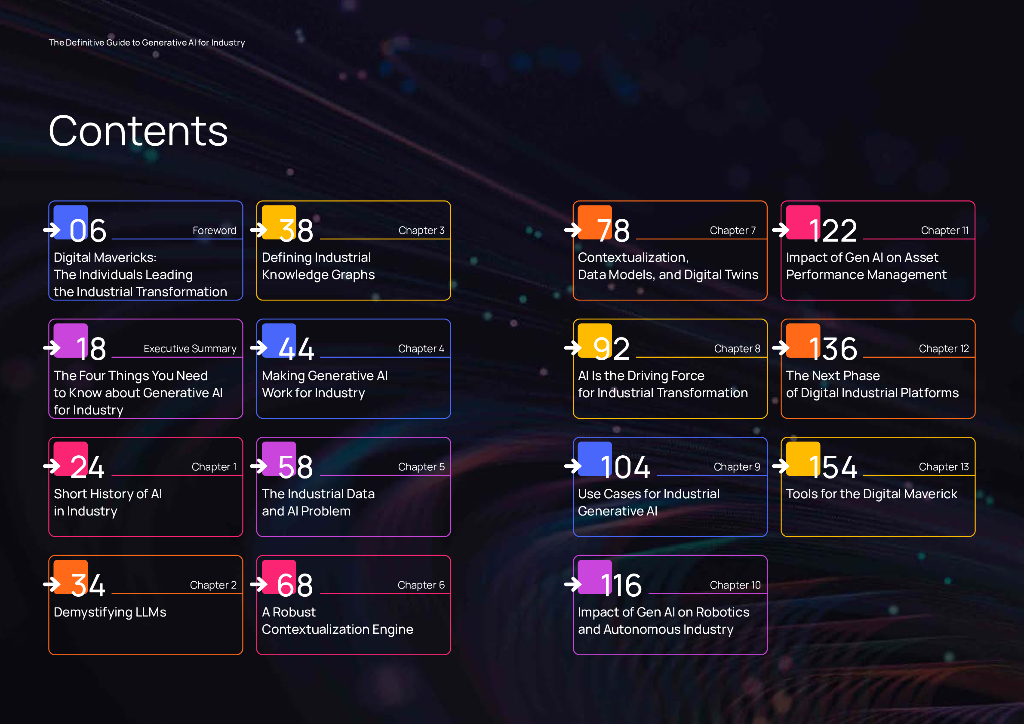
Task: Open 'The Industrial Data and AI Problem'
Action: click(x=318, y=503)
